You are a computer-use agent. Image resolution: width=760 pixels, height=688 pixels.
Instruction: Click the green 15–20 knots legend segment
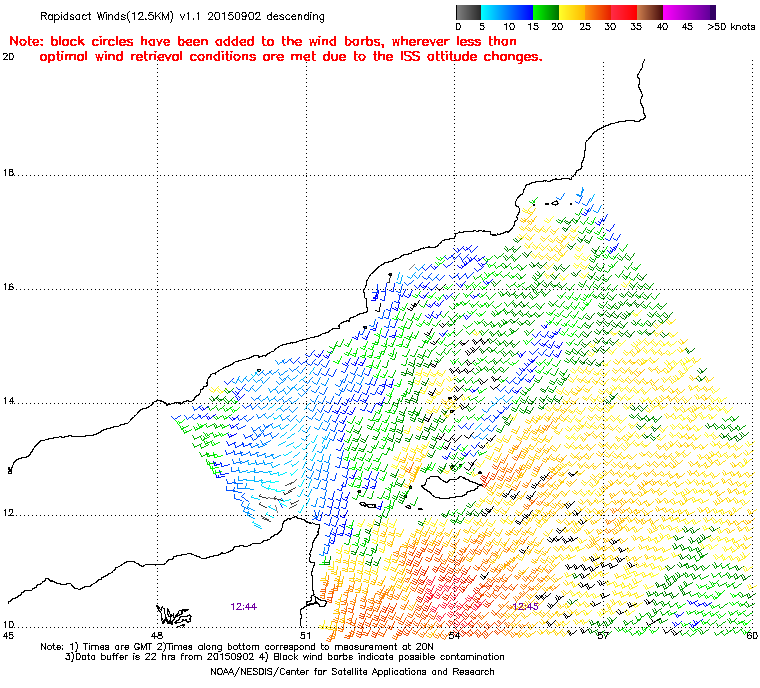(546, 12)
